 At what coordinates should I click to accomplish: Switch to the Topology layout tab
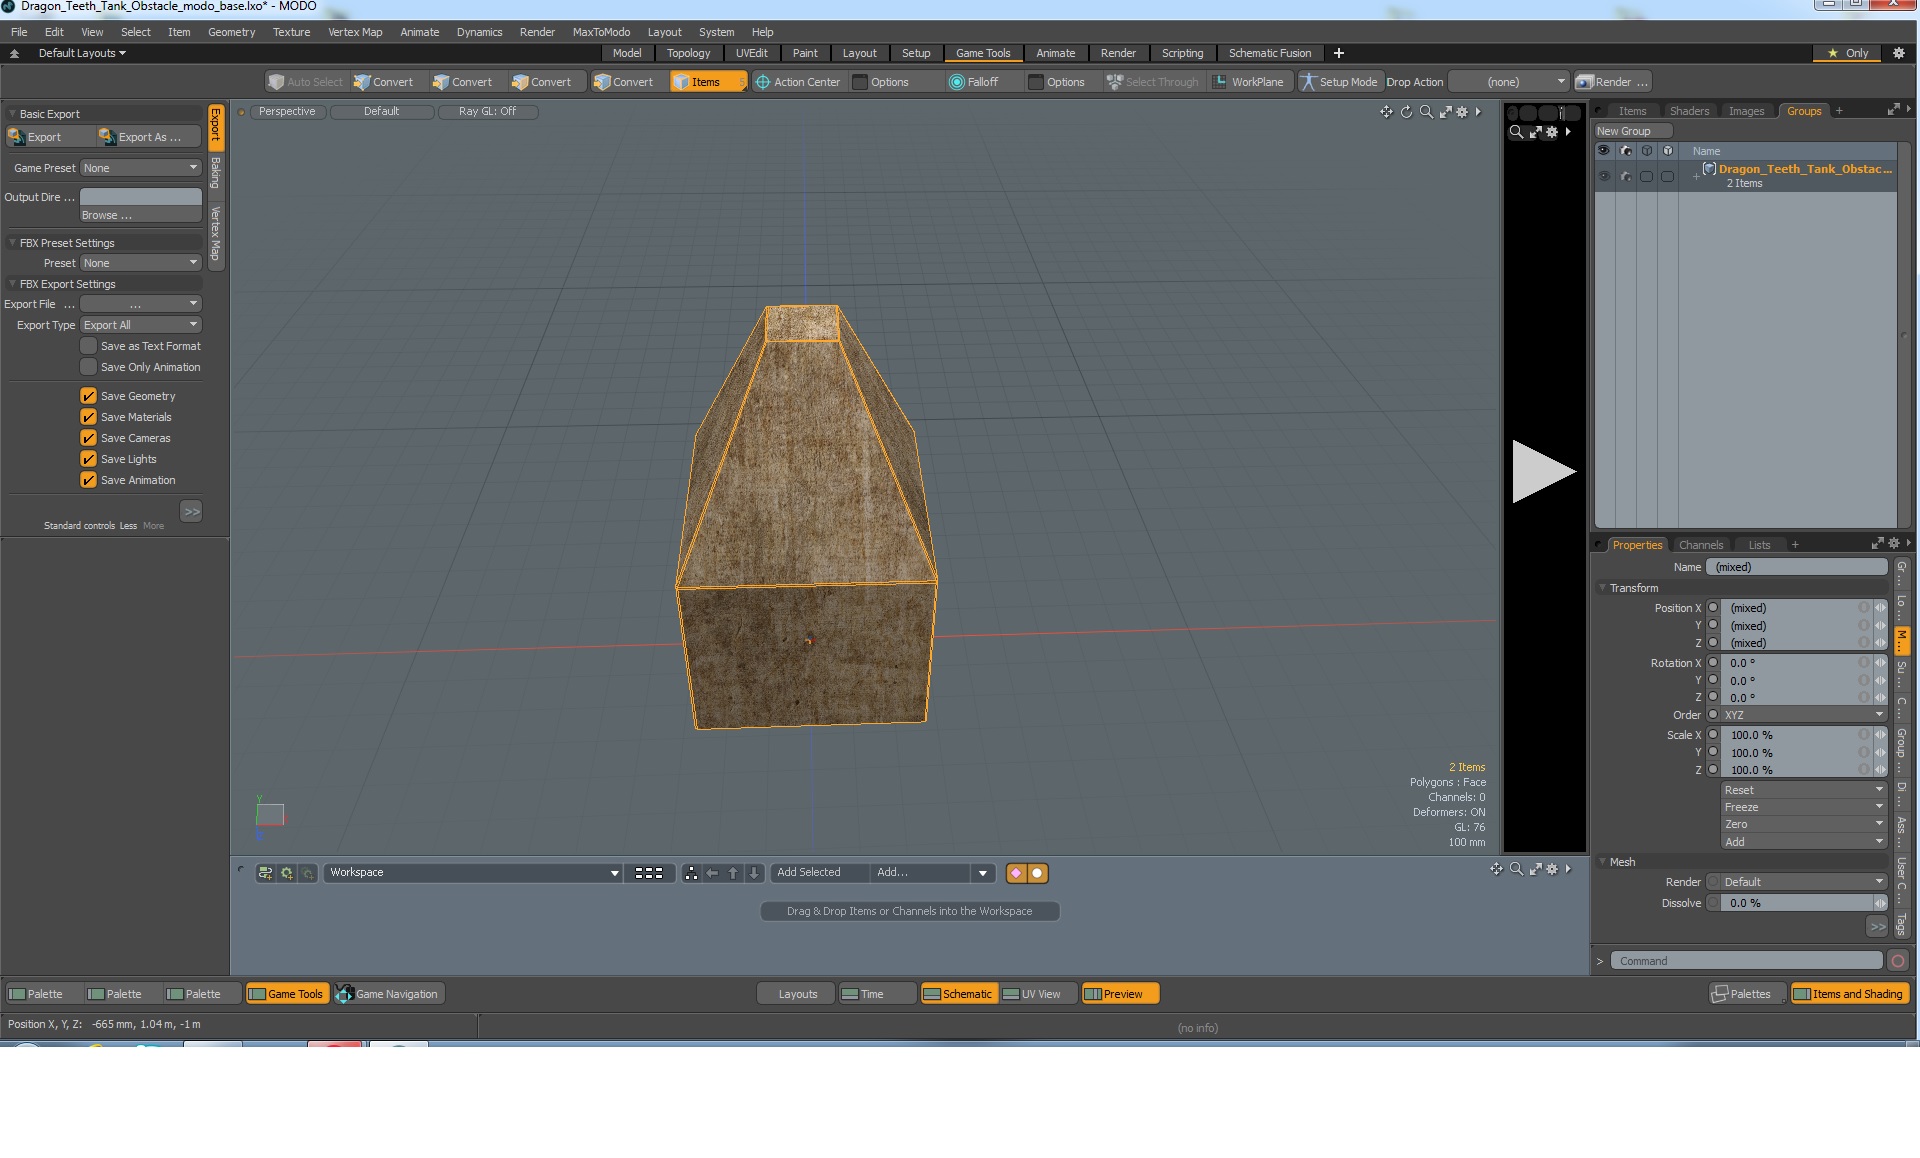coord(688,53)
